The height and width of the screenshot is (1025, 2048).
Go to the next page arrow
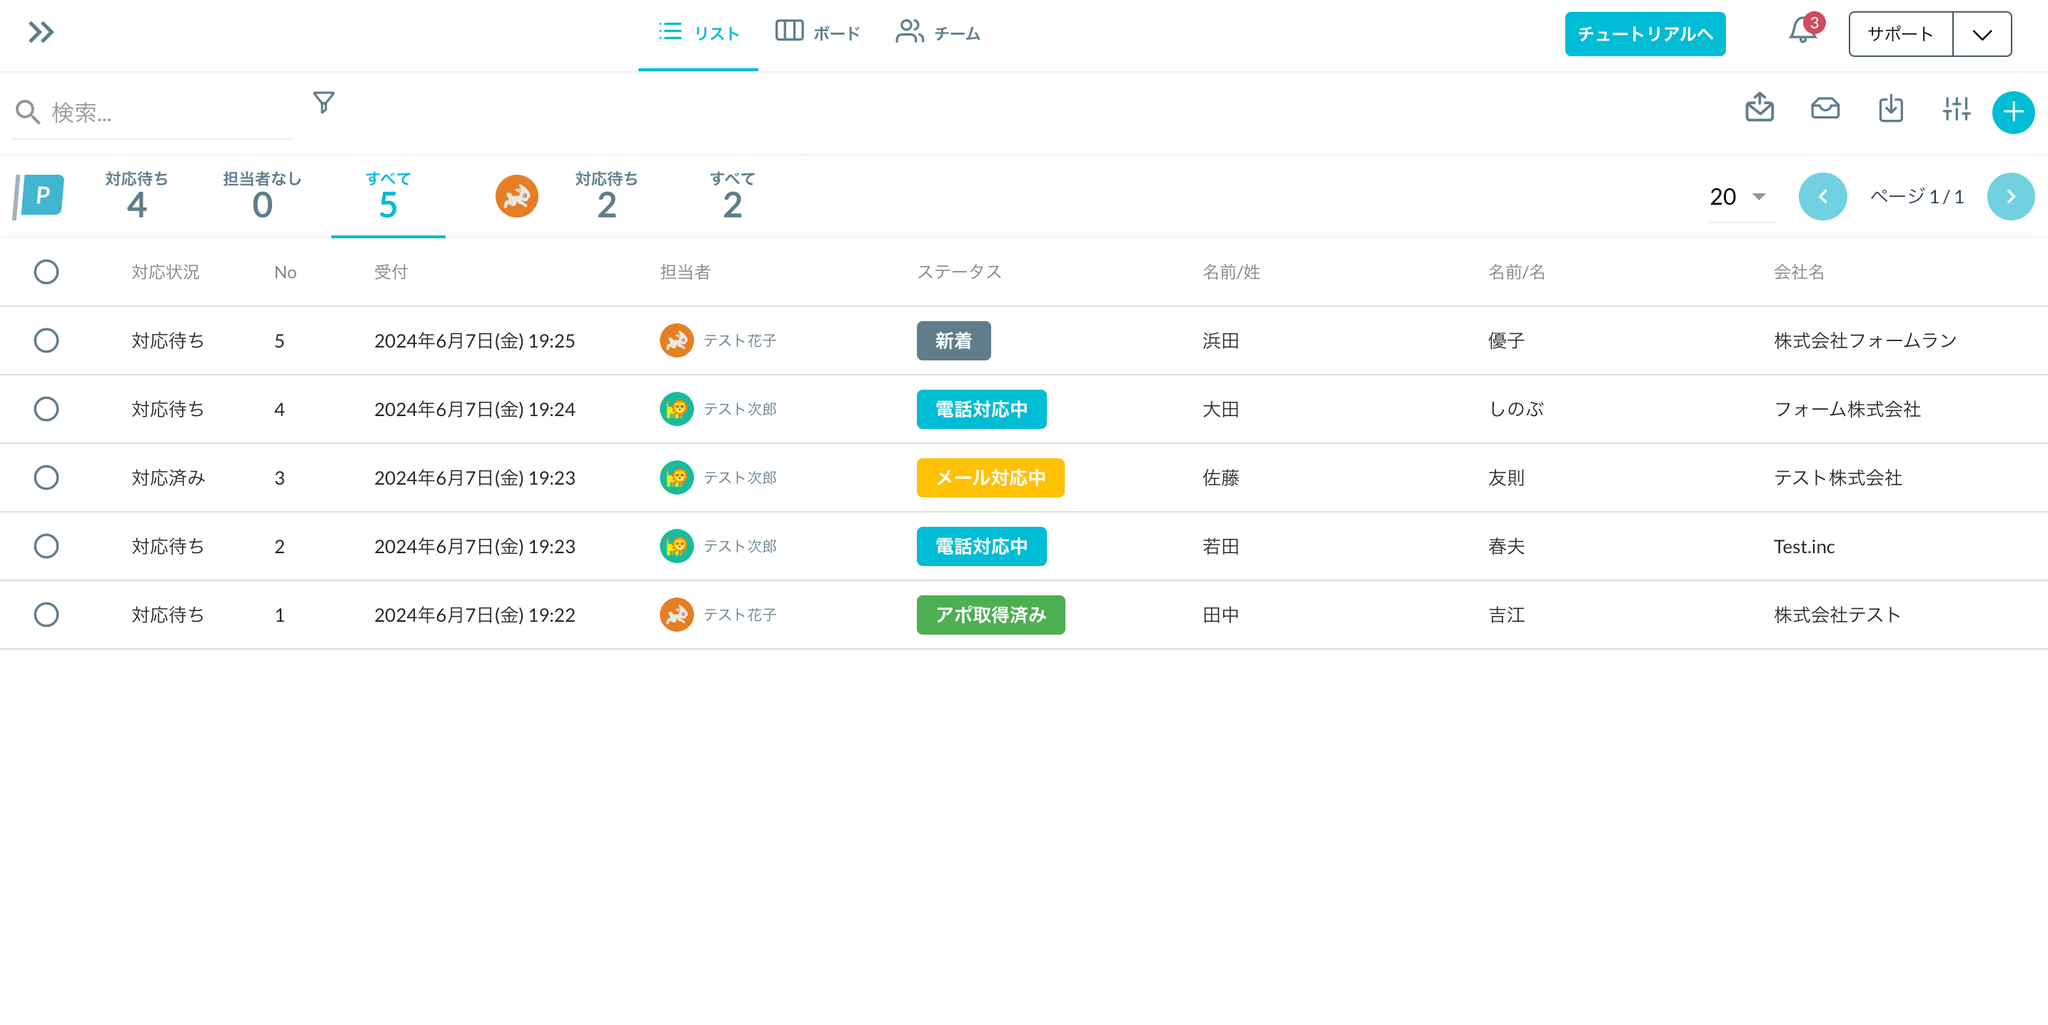2010,197
